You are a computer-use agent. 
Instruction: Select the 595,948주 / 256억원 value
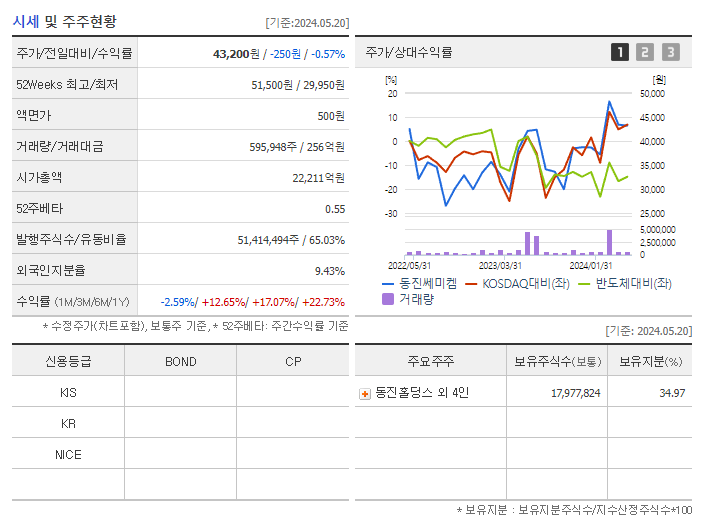coord(297,147)
